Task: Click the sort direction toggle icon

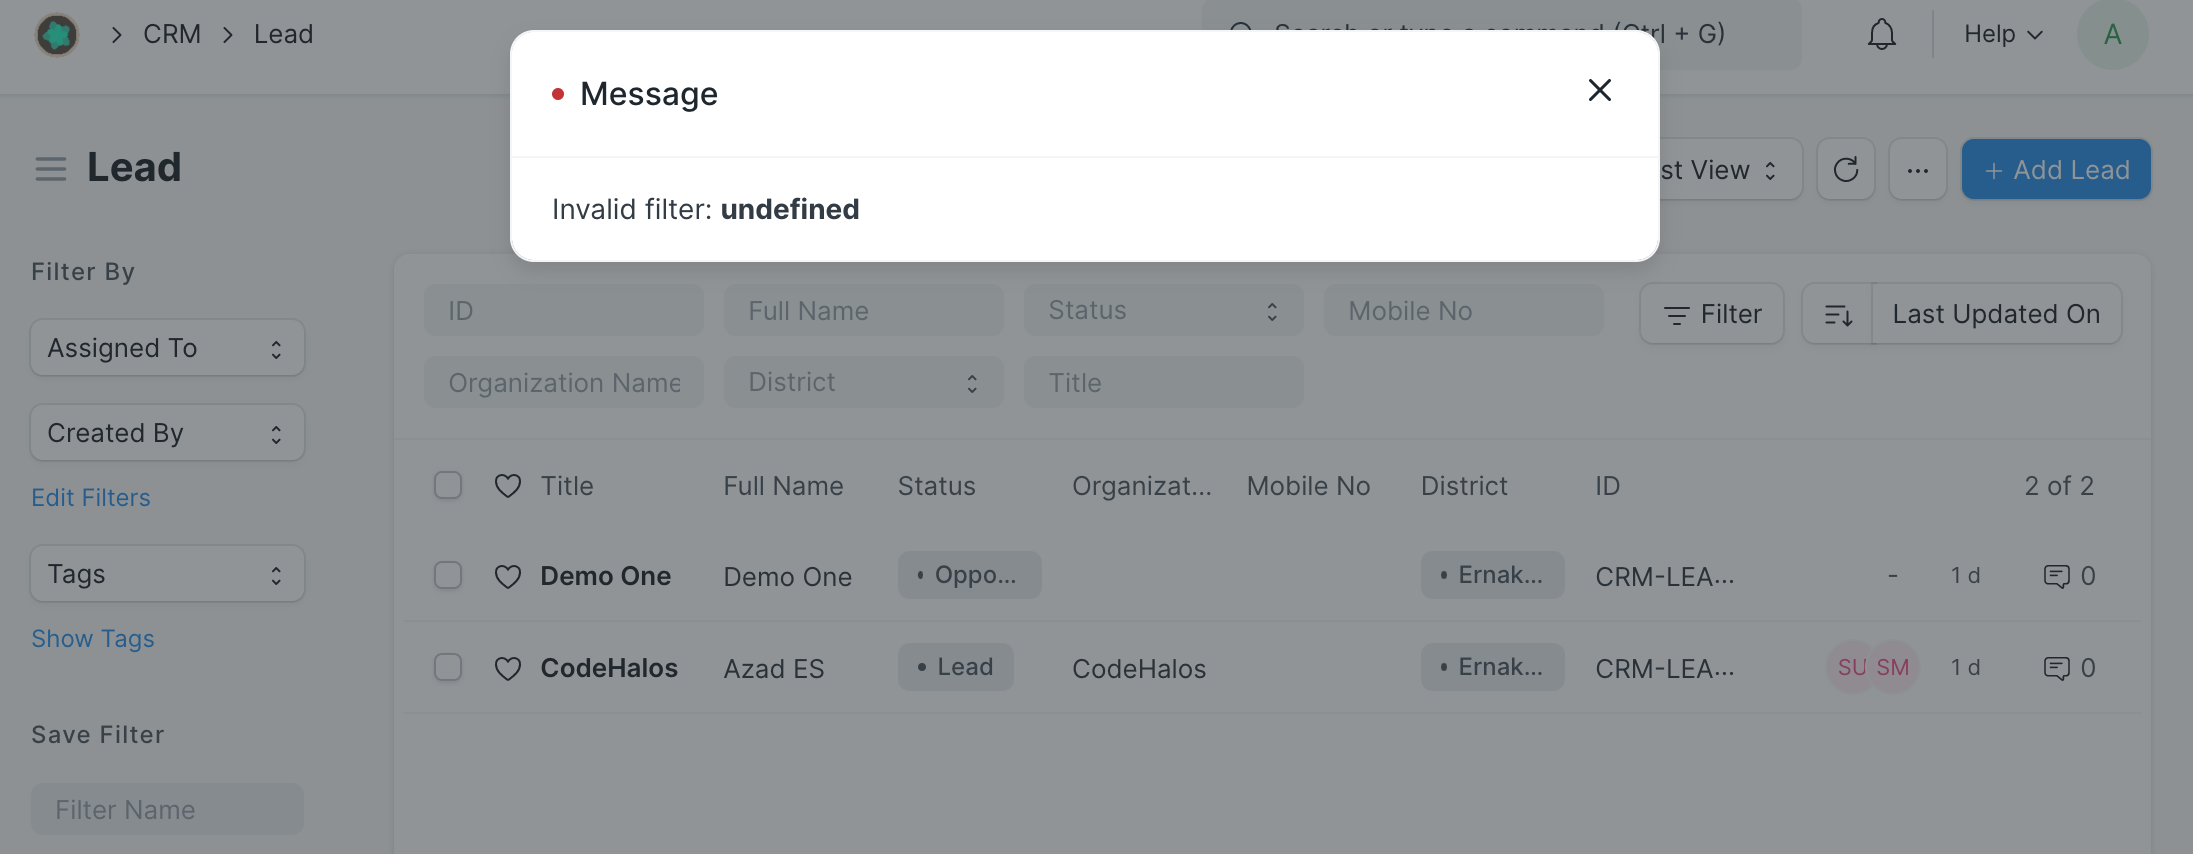Action: point(1838,314)
